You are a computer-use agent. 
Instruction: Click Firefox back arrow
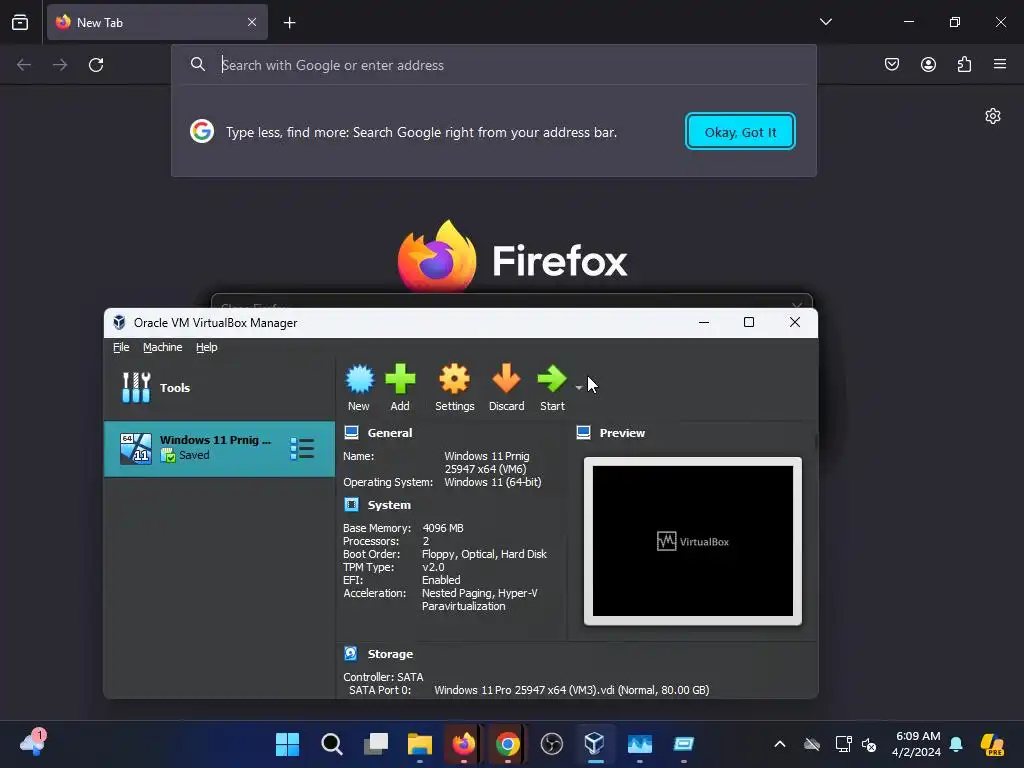24,65
